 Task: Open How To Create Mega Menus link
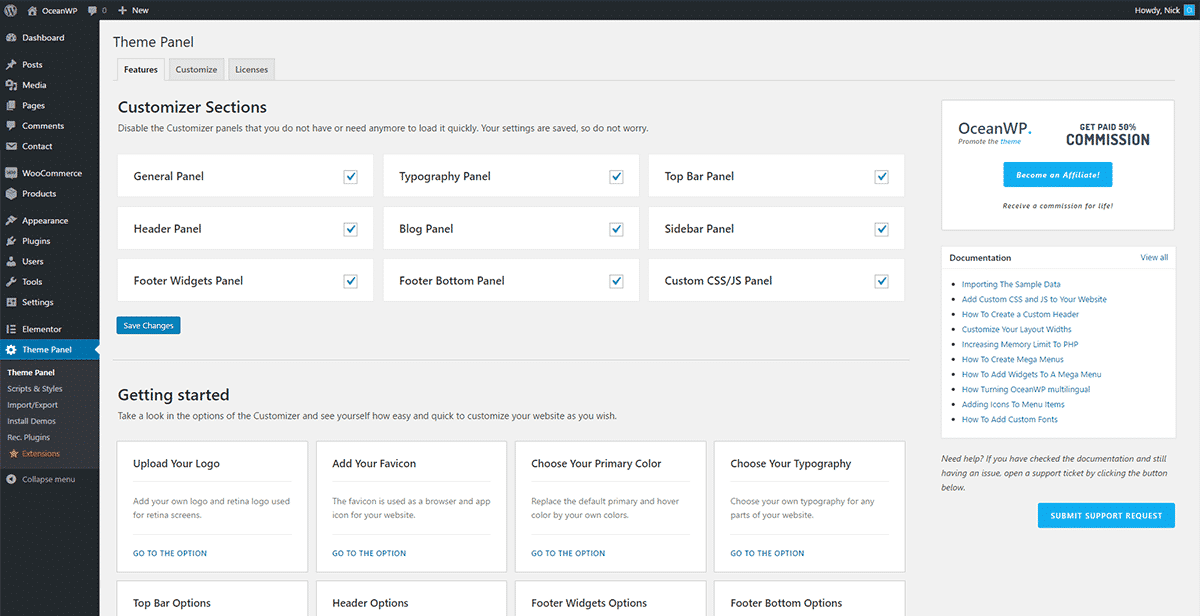point(1013,360)
